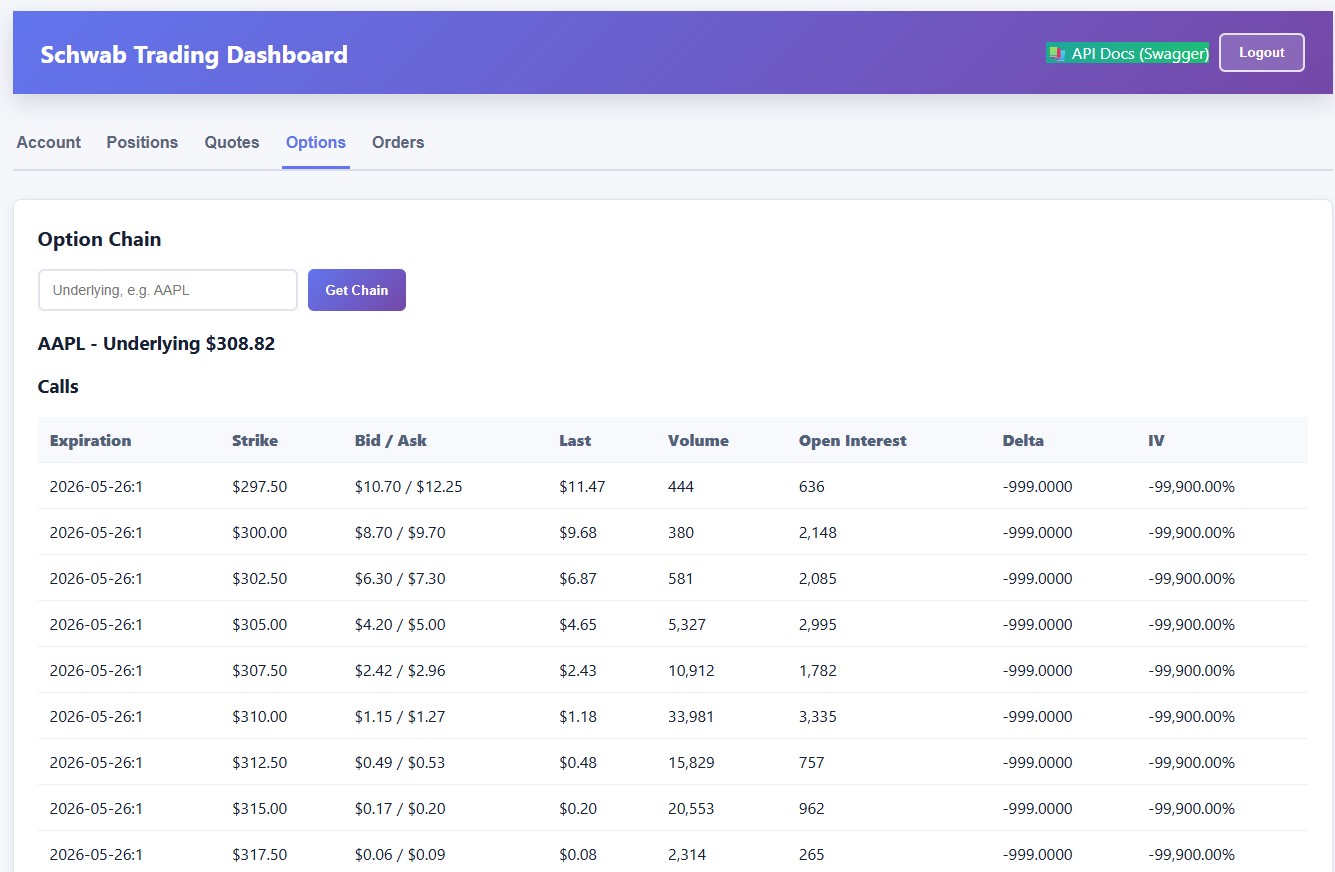Click the Bid / Ask column header
Image resolution: width=1335 pixels, height=872 pixels.
pos(391,440)
